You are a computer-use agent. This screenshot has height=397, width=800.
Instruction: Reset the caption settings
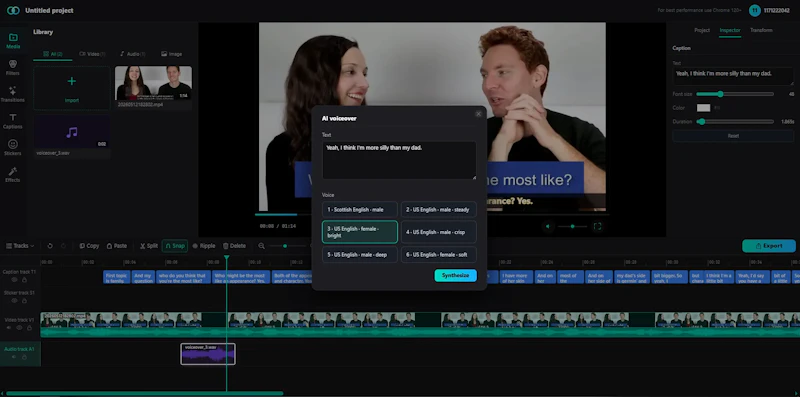click(x=733, y=136)
